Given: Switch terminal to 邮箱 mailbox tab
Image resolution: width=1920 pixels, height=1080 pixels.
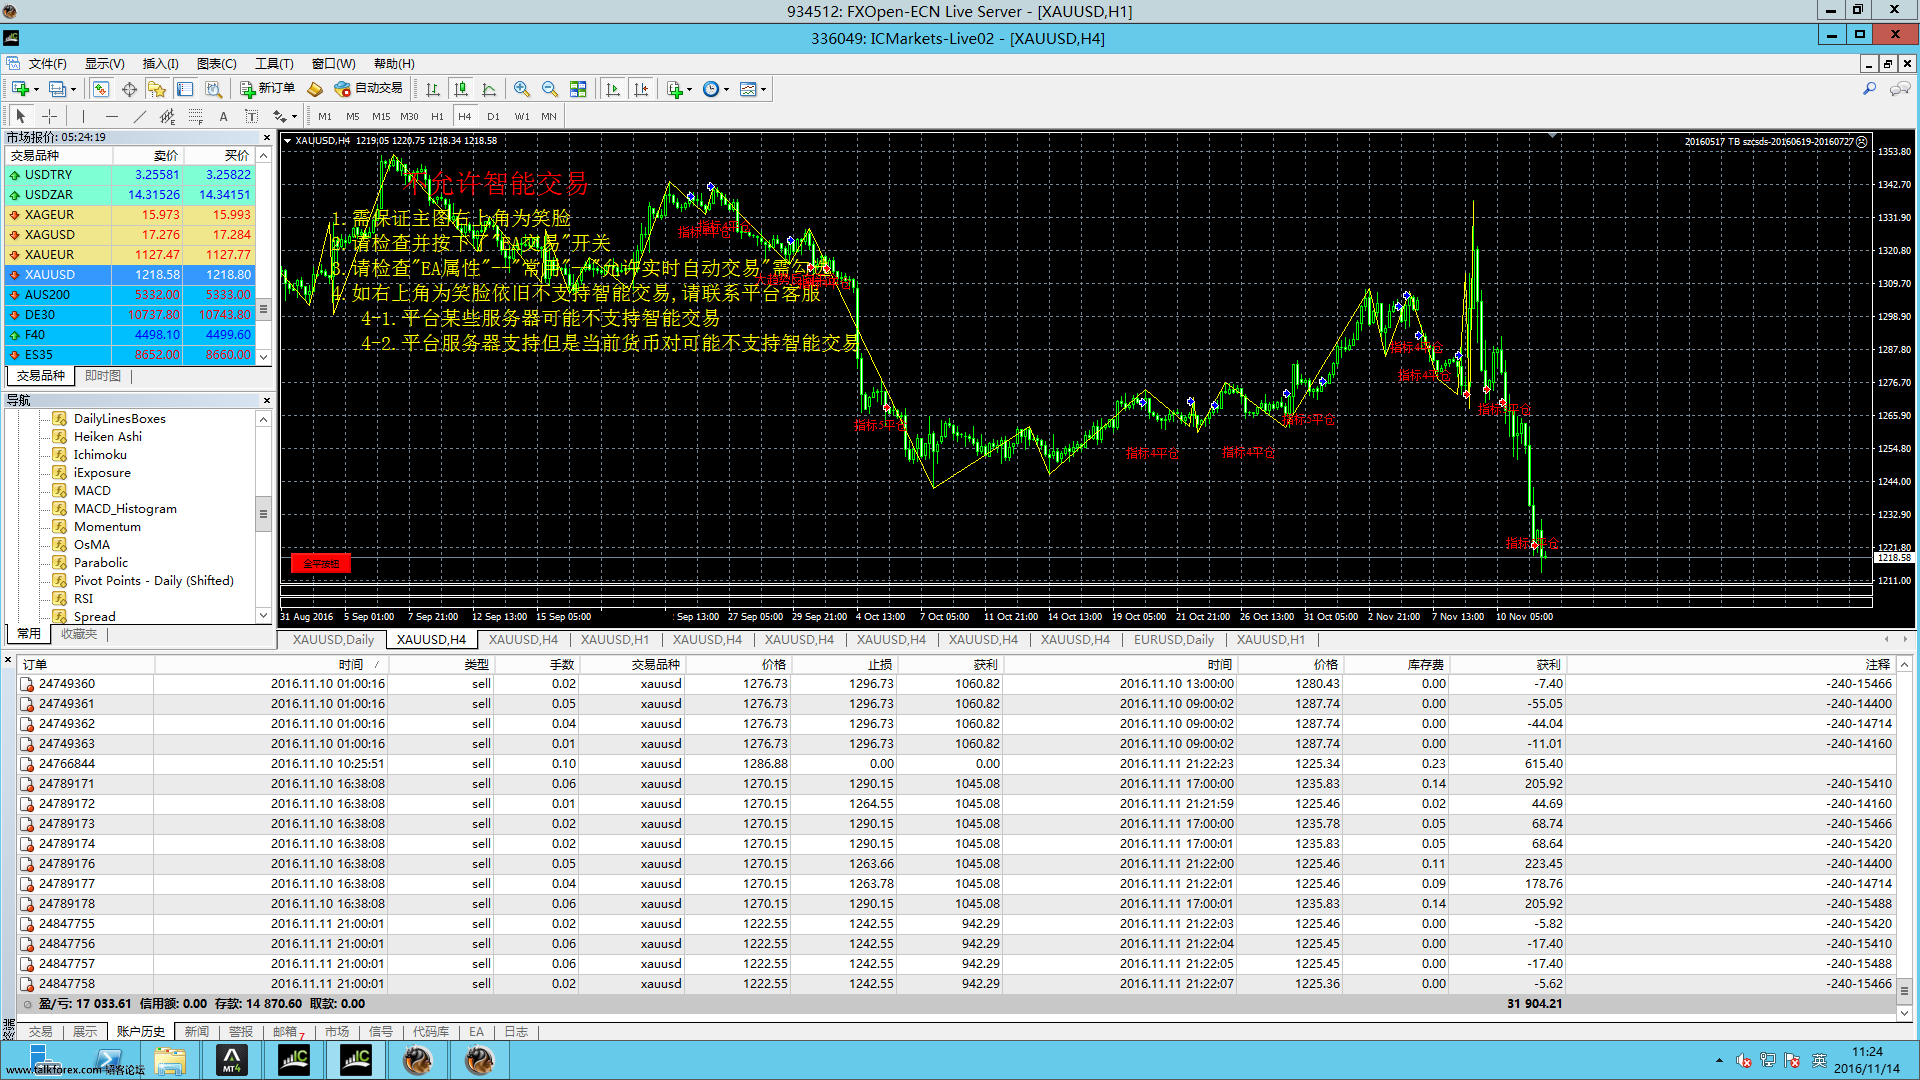Looking at the screenshot, I should 288,1032.
